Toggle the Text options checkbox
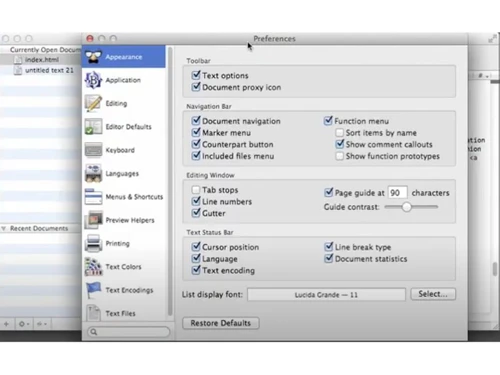 tap(196, 75)
